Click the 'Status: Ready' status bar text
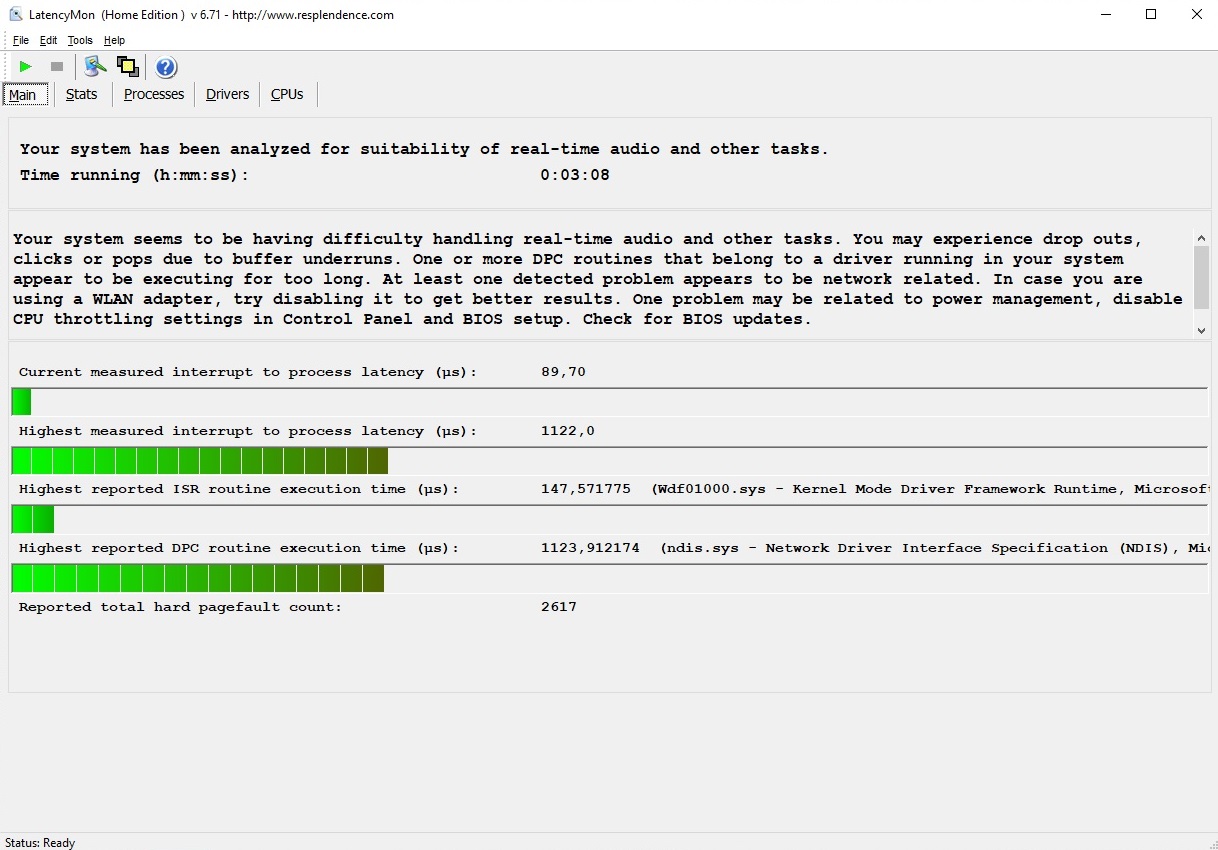This screenshot has width=1218, height=850. [x=40, y=843]
